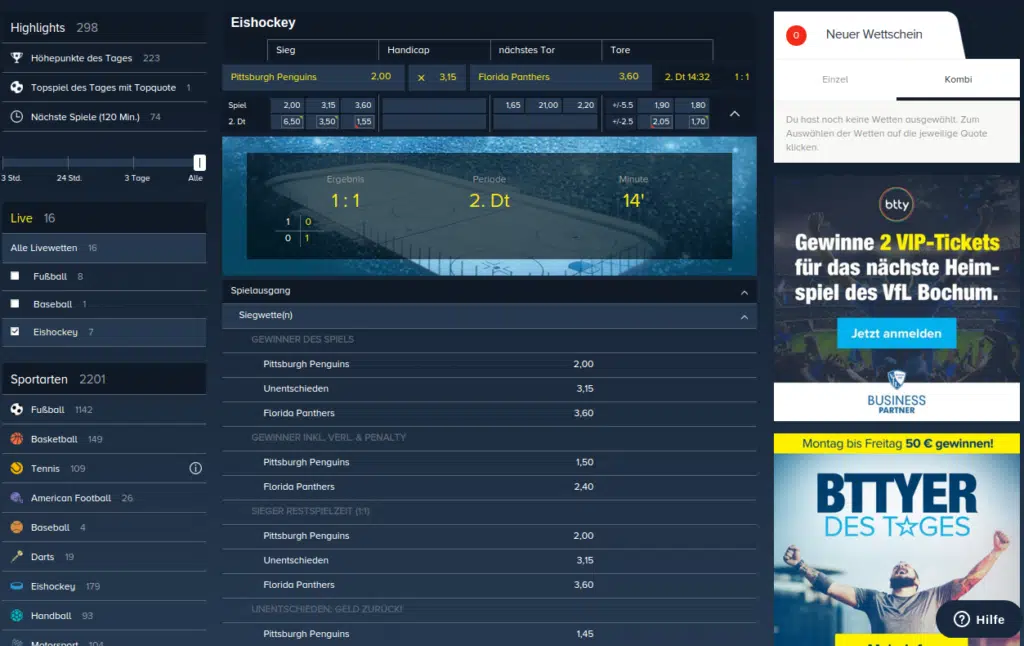
Task: Click the 2. Dt row odds 1,55
Action: [364, 121]
